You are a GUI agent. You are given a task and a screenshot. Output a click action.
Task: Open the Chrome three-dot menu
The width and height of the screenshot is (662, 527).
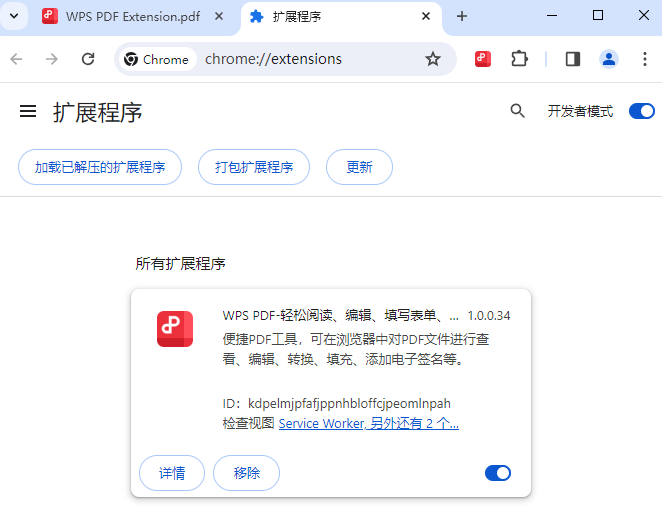coord(645,59)
